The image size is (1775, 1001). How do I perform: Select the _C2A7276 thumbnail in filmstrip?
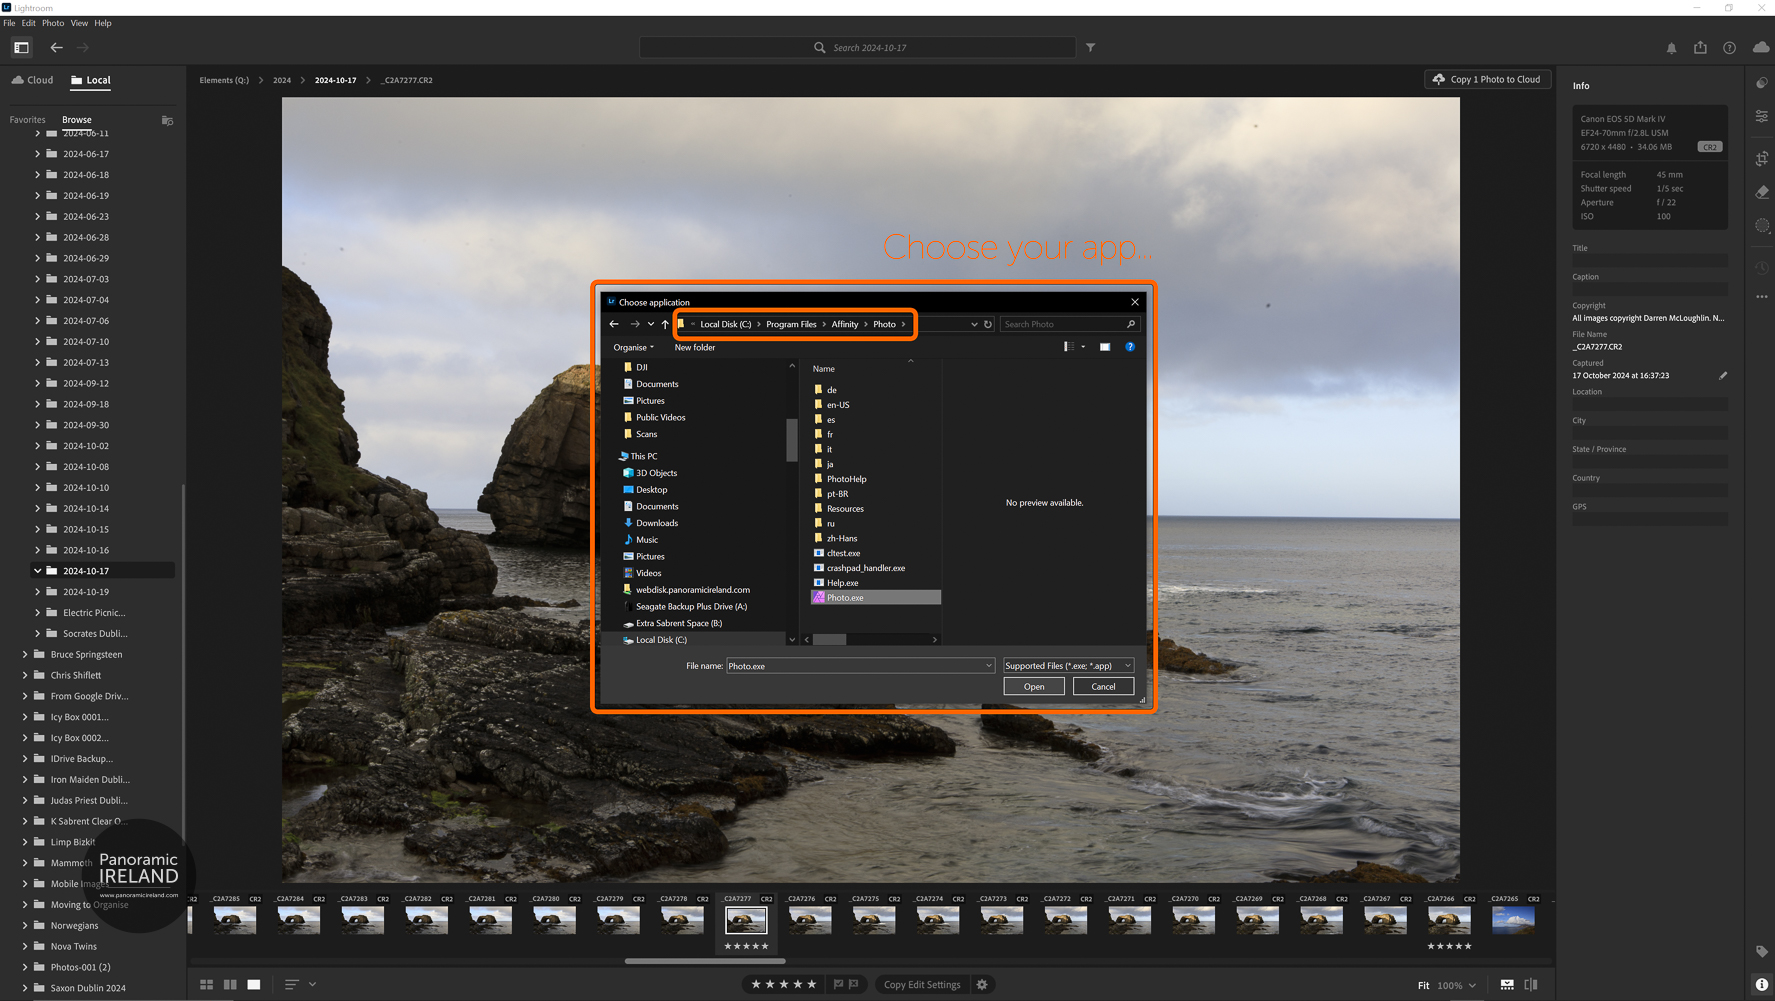tap(810, 920)
